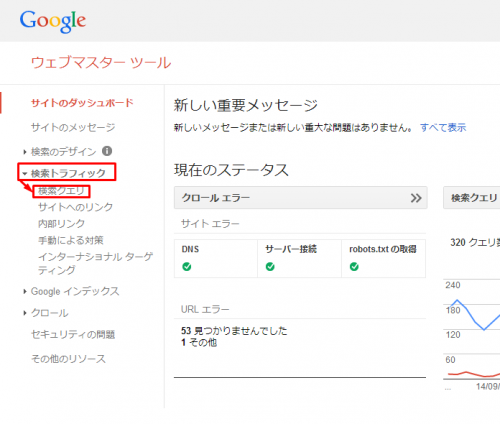
Task: Click info icon next to 検索のデザイン
Action: pyautogui.click(x=107, y=151)
